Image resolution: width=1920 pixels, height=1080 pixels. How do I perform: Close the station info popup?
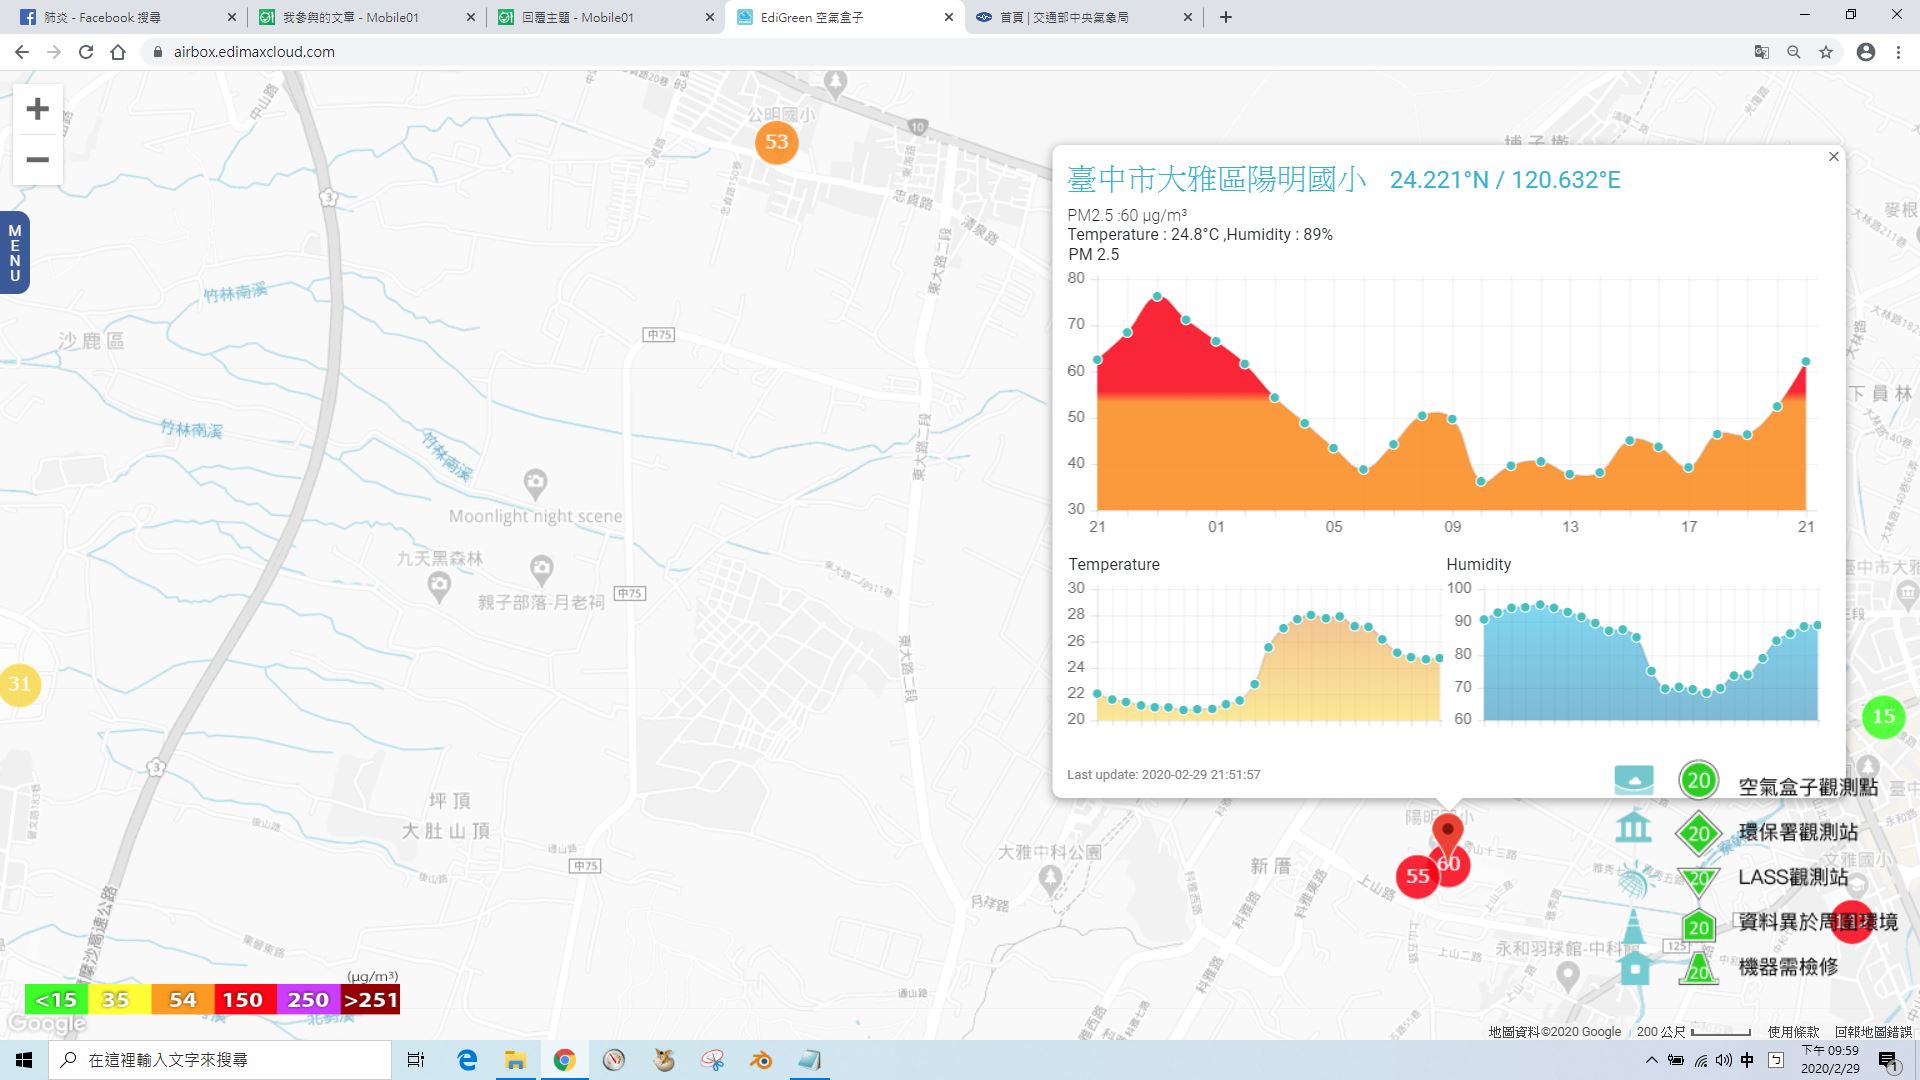pos(1833,157)
